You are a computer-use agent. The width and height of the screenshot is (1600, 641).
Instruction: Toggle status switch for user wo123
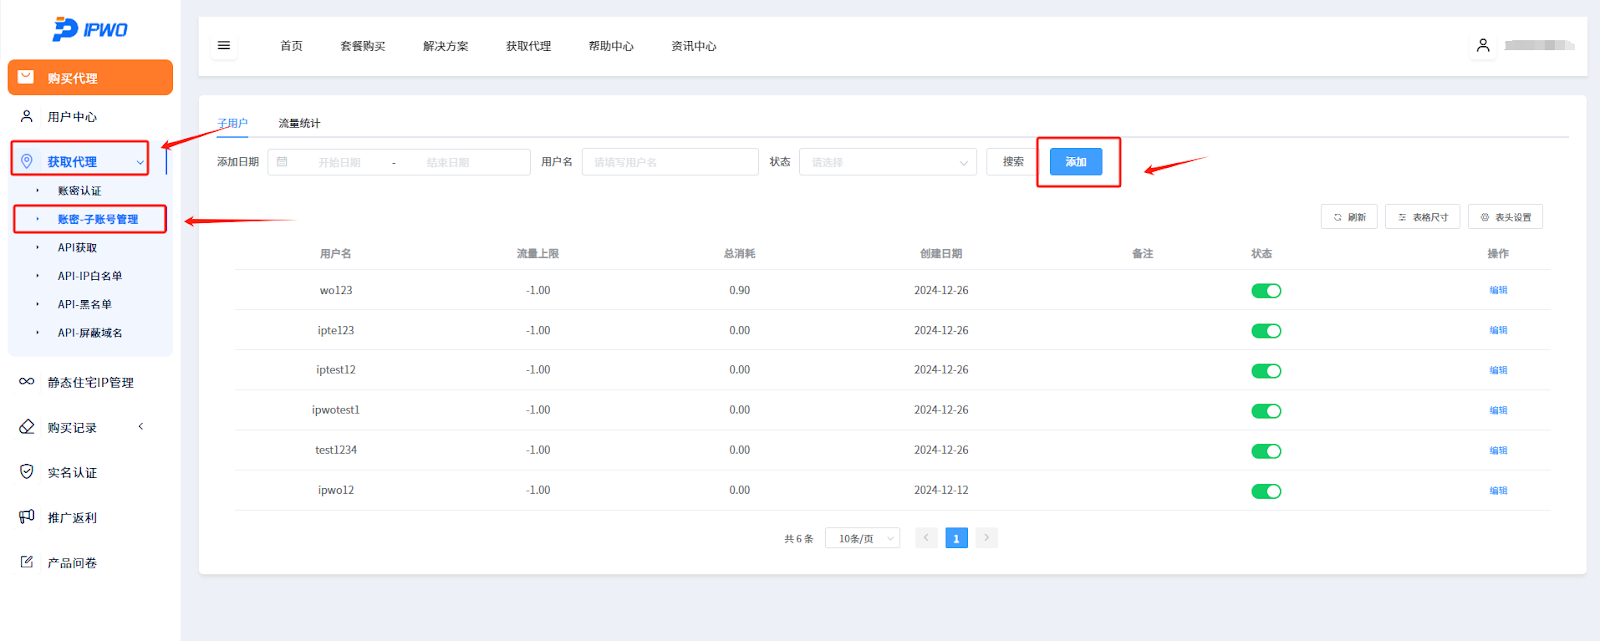[x=1266, y=291]
